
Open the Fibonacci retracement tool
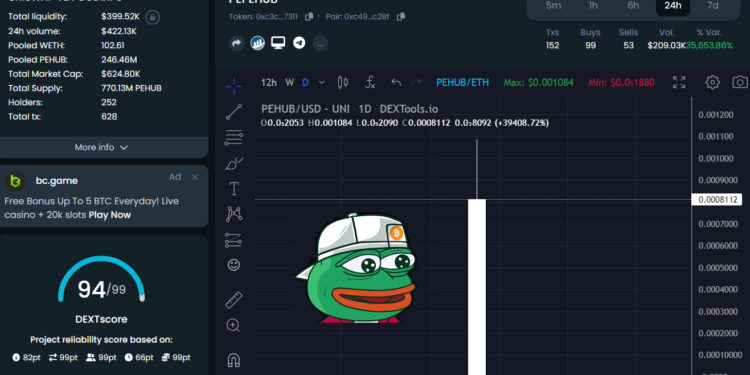[233, 138]
